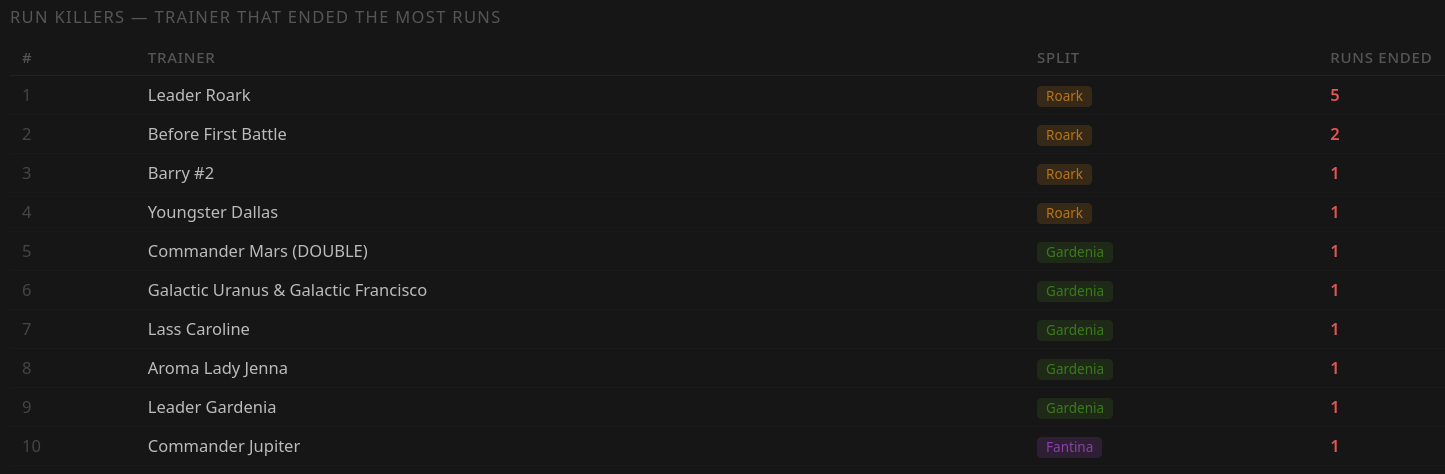The image size is (1445, 474).
Task: Click the Youngster Dallas trainer name
Action: click(213, 212)
